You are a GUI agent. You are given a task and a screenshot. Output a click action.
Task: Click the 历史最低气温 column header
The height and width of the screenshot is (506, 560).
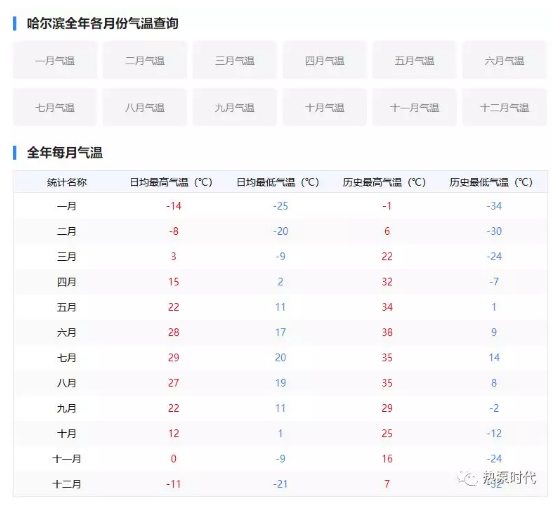coord(491,182)
